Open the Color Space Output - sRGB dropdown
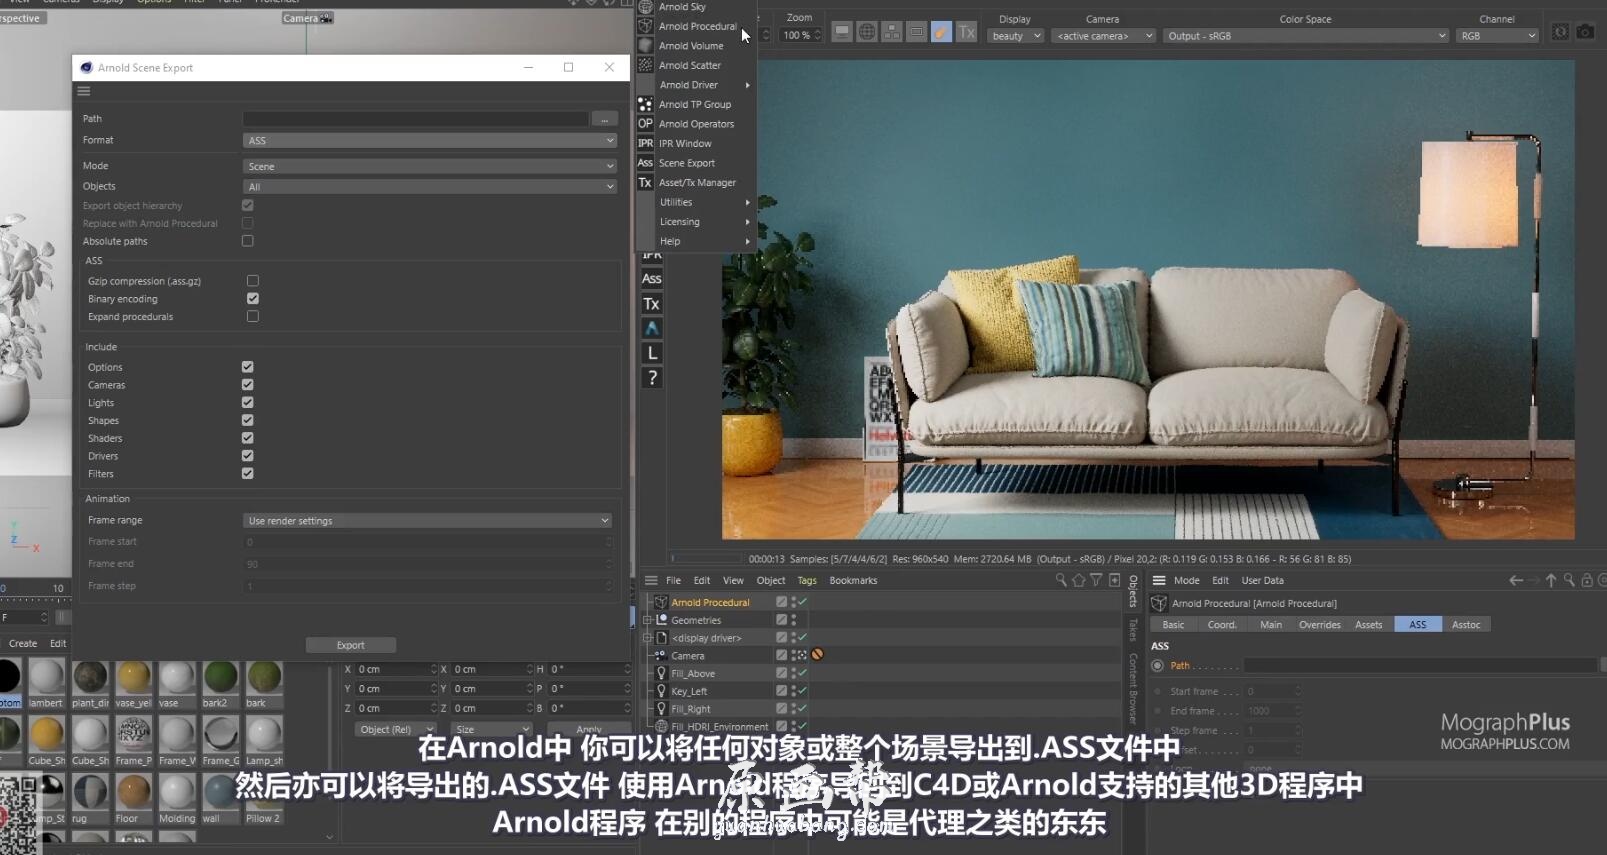This screenshot has width=1607, height=855. (1306, 36)
